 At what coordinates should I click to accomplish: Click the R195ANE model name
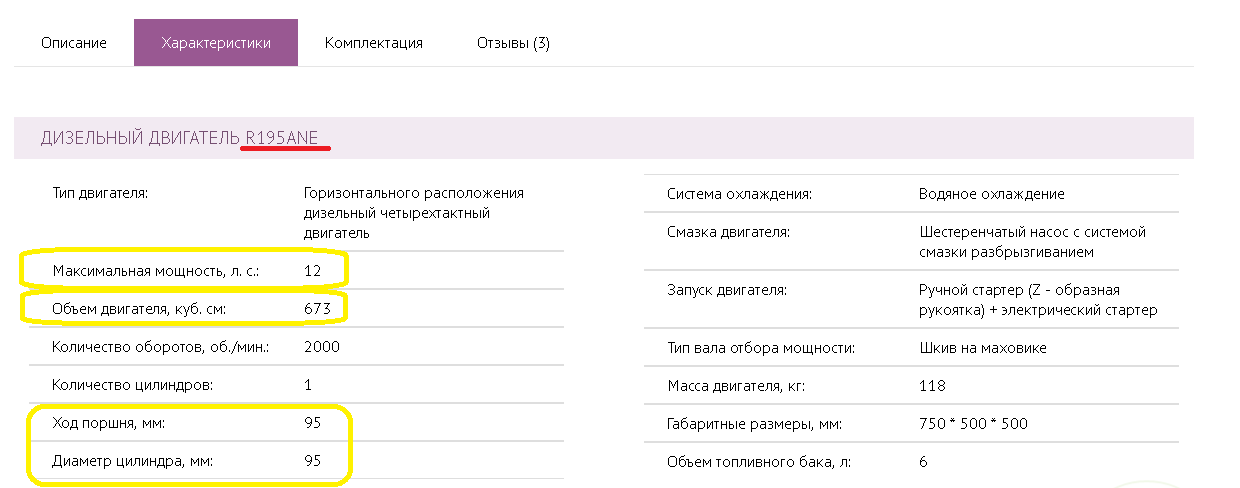(x=282, y=138)
